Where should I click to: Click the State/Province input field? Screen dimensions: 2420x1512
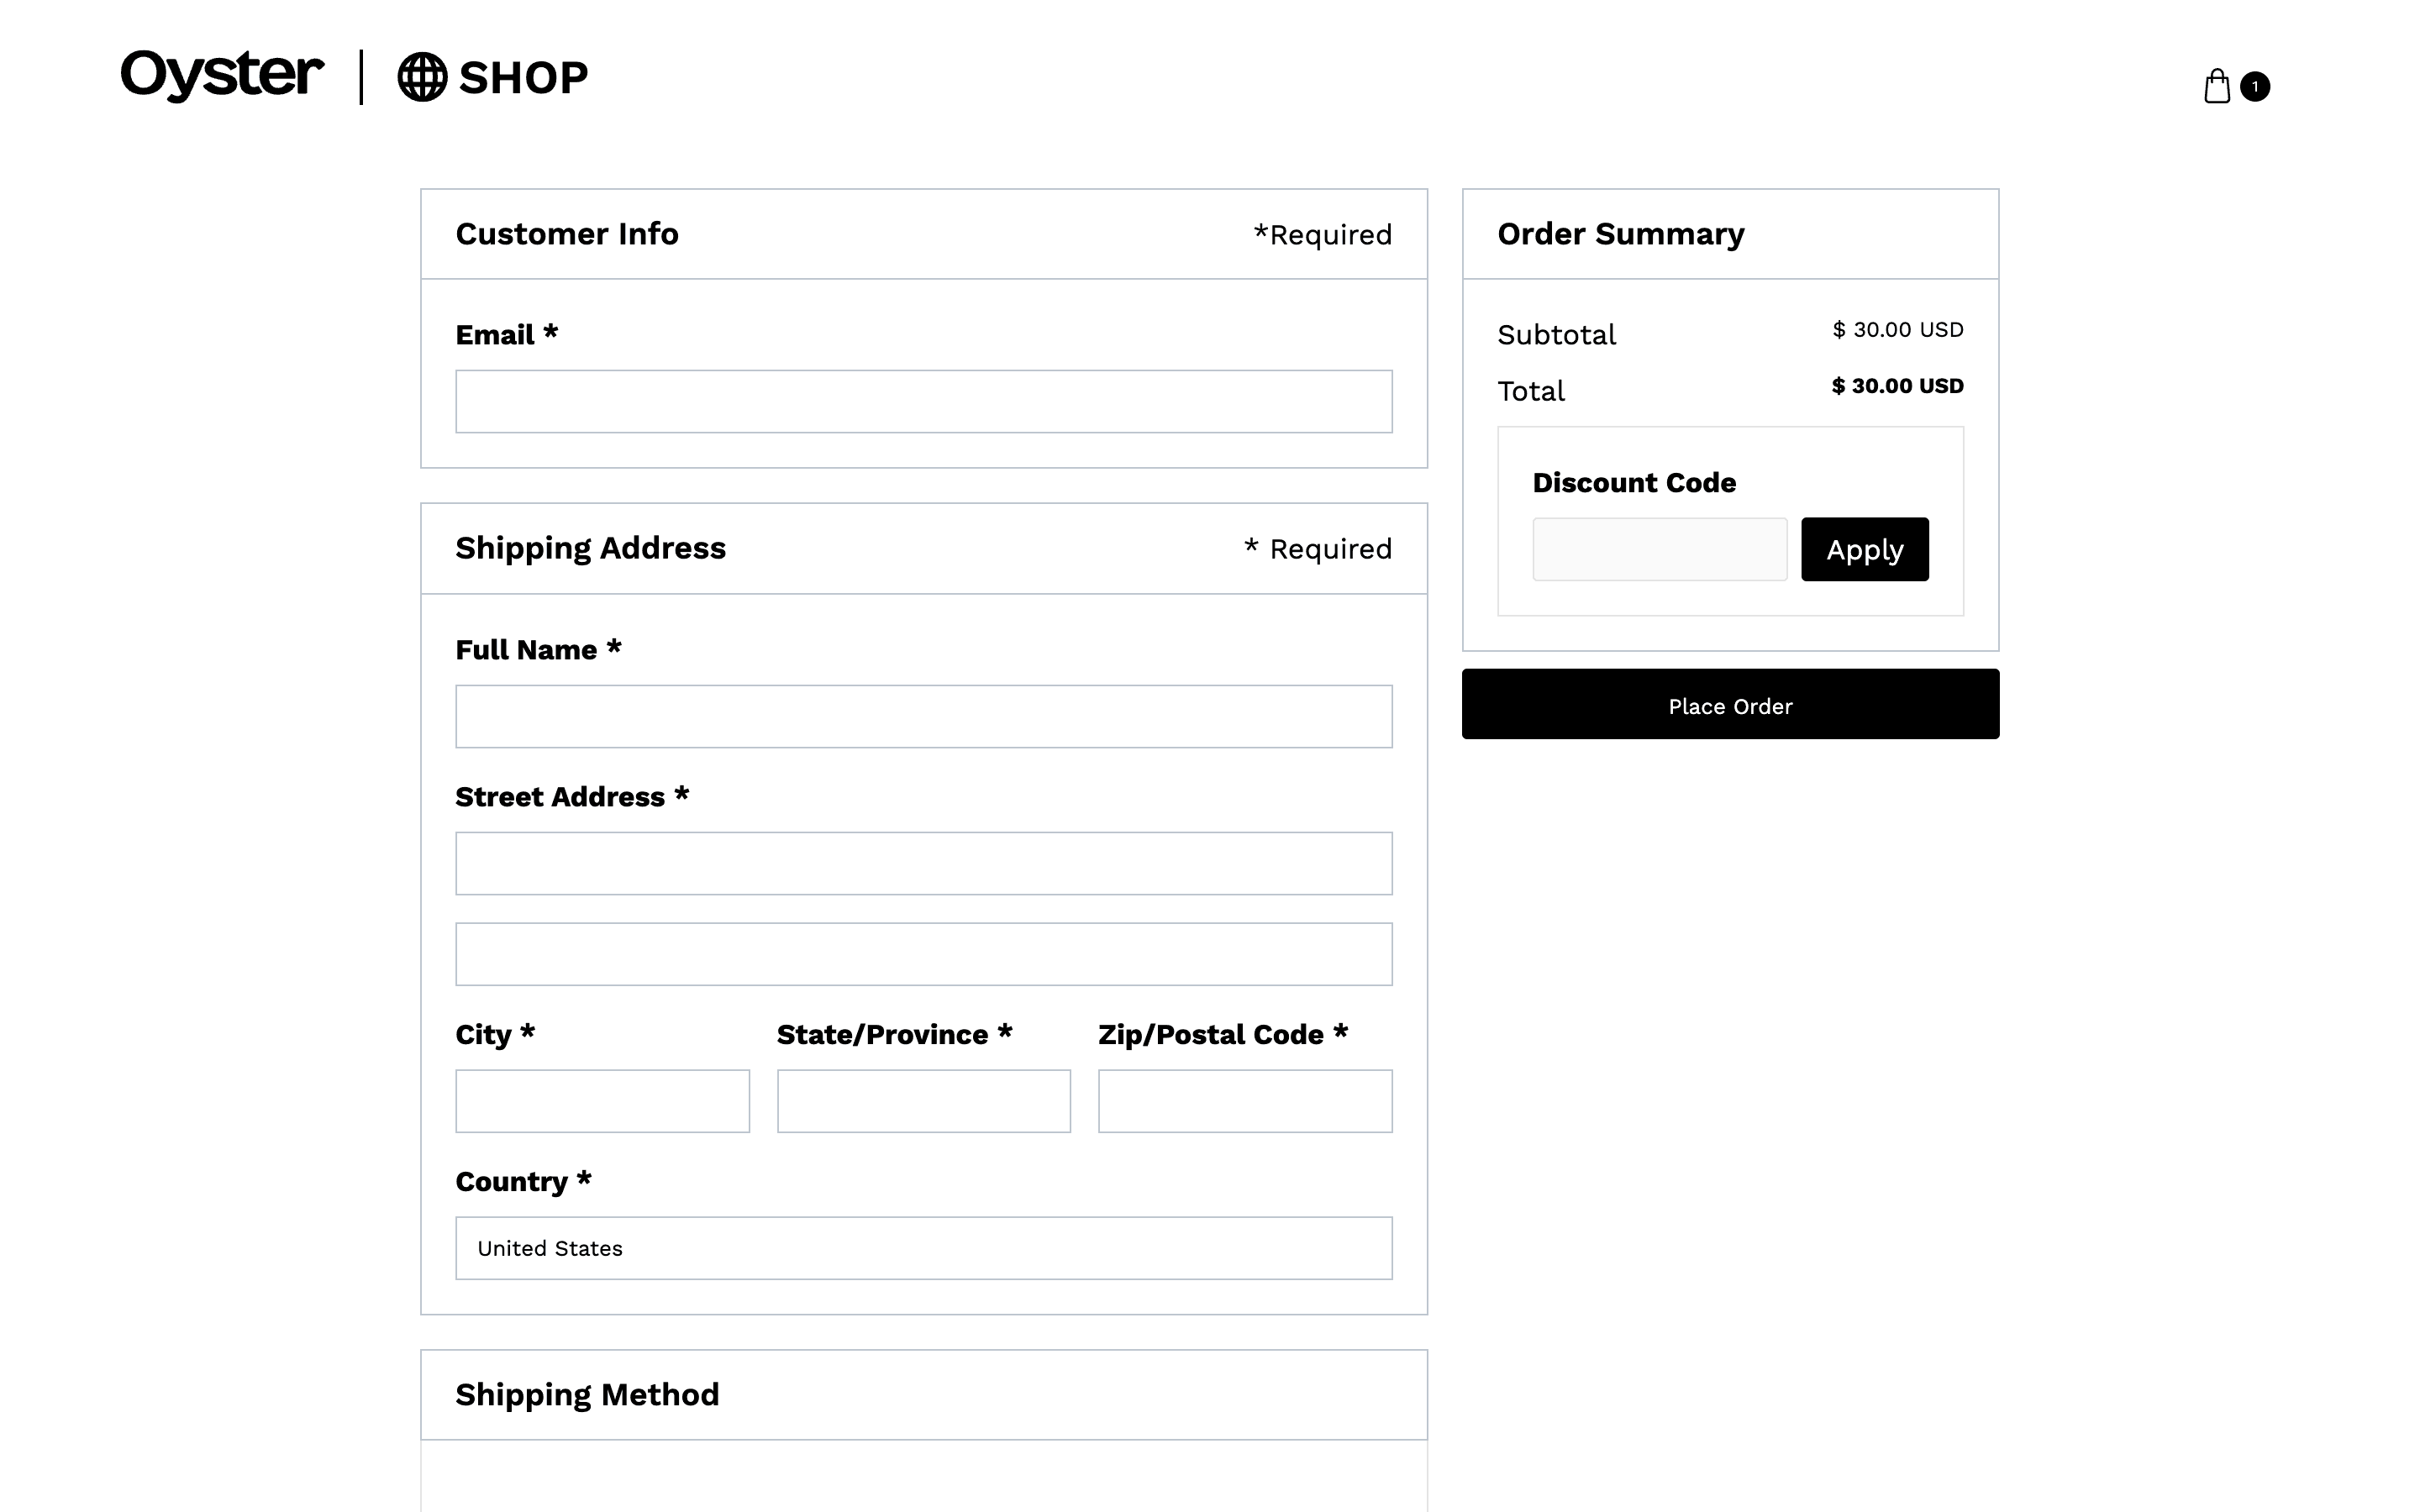click(923, 1101)
